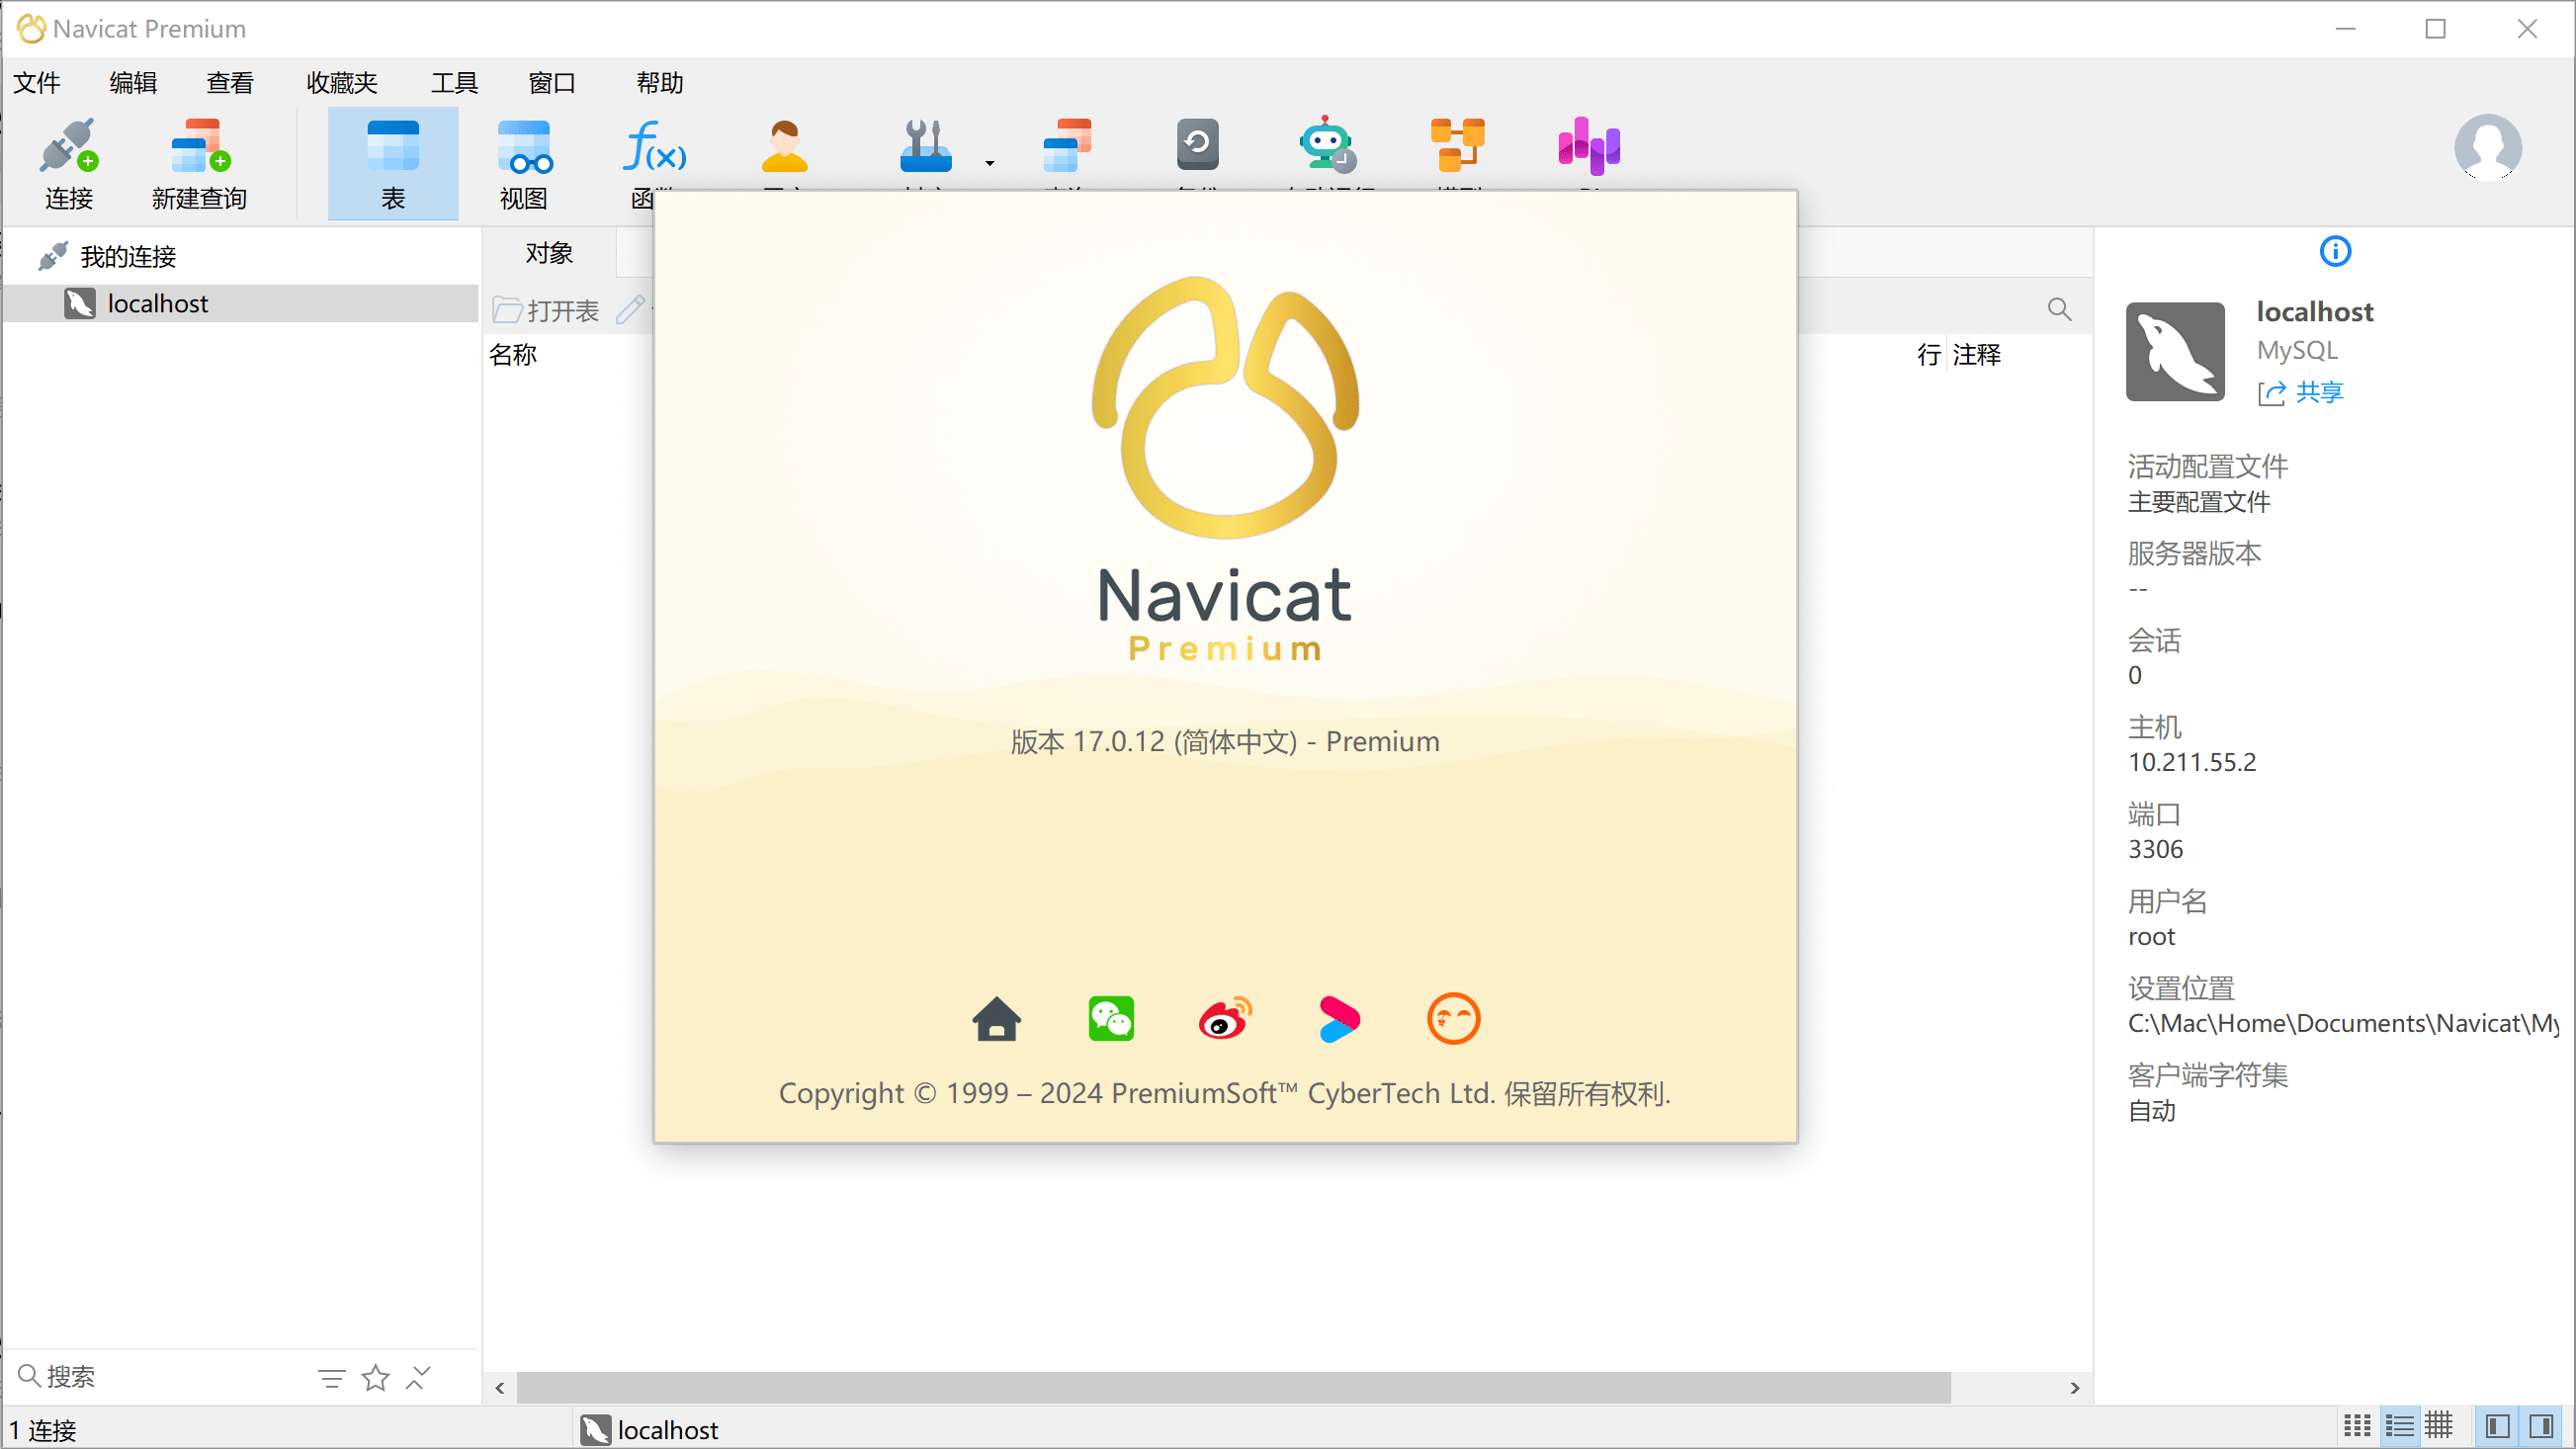Click the 打开表 button

click(x=546, y=311)
